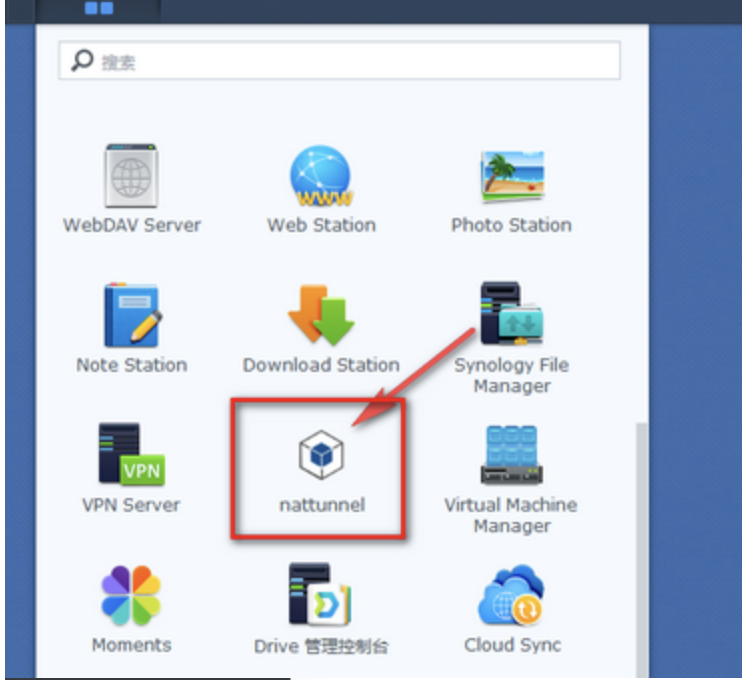The width and height of the screenshot is (742, 680).
Task: Click the 'WebDAV Server' label
Action: [132, 225]
